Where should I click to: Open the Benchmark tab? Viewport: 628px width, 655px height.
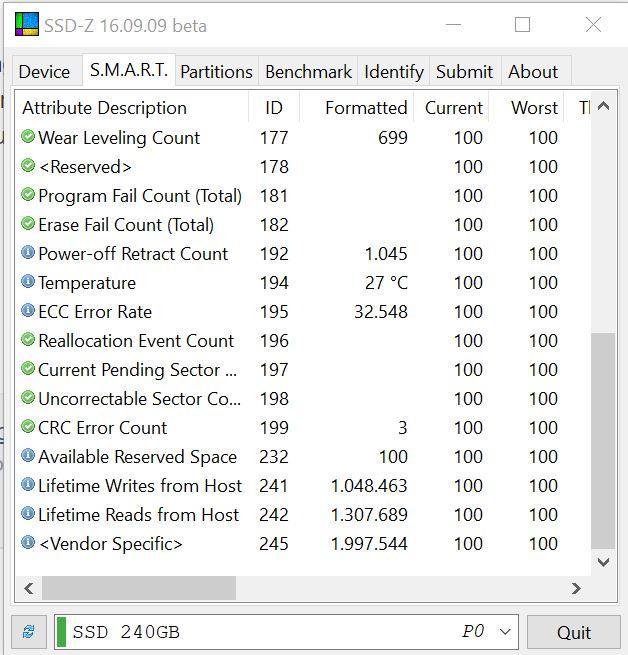[x=308, y=72]
